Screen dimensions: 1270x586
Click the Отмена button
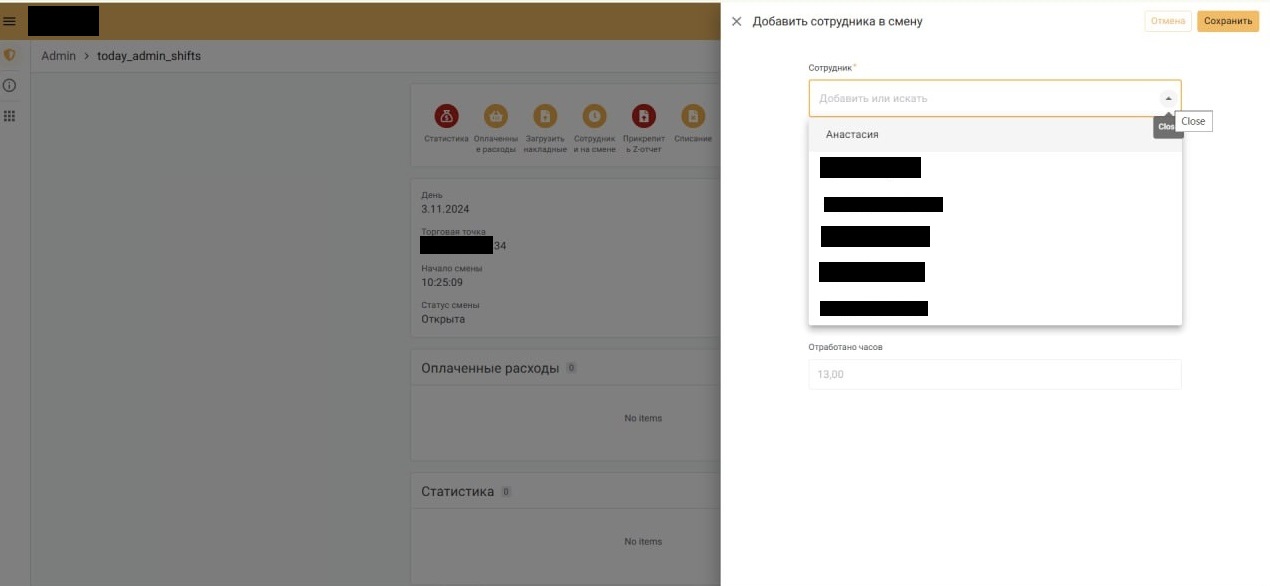(1168, 21)
